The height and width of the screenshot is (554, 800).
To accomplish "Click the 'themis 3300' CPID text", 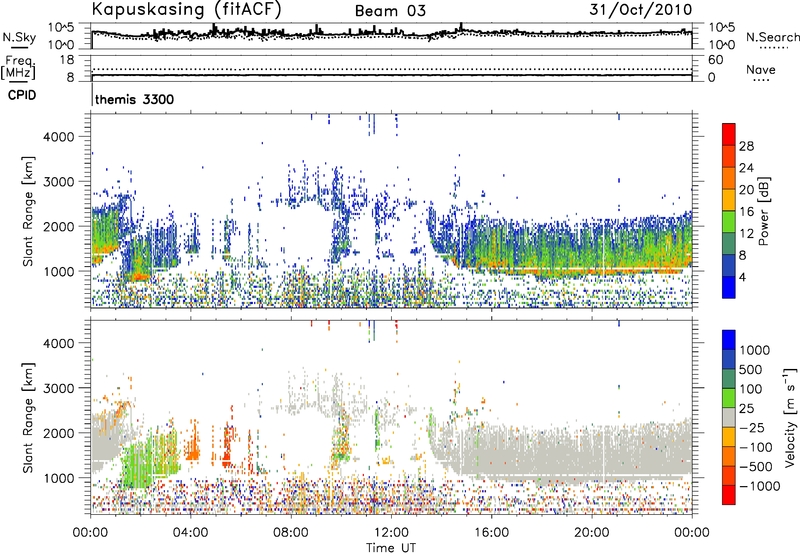I will click(135, 99).
